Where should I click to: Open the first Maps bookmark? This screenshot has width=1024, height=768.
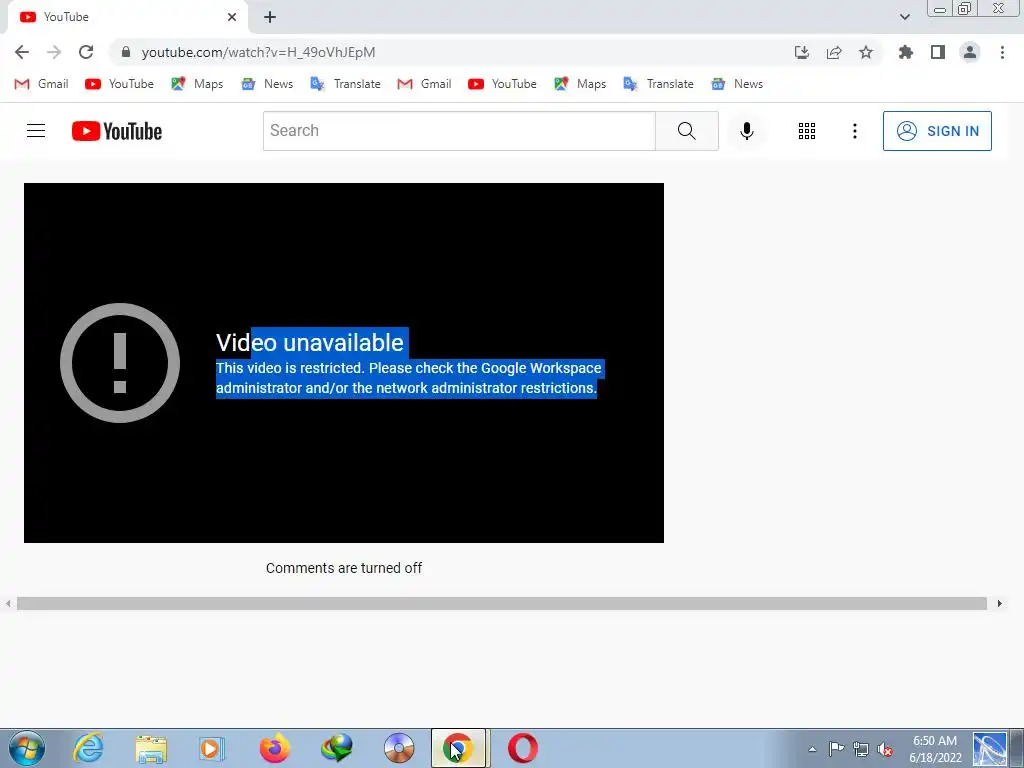coord(197,84)
